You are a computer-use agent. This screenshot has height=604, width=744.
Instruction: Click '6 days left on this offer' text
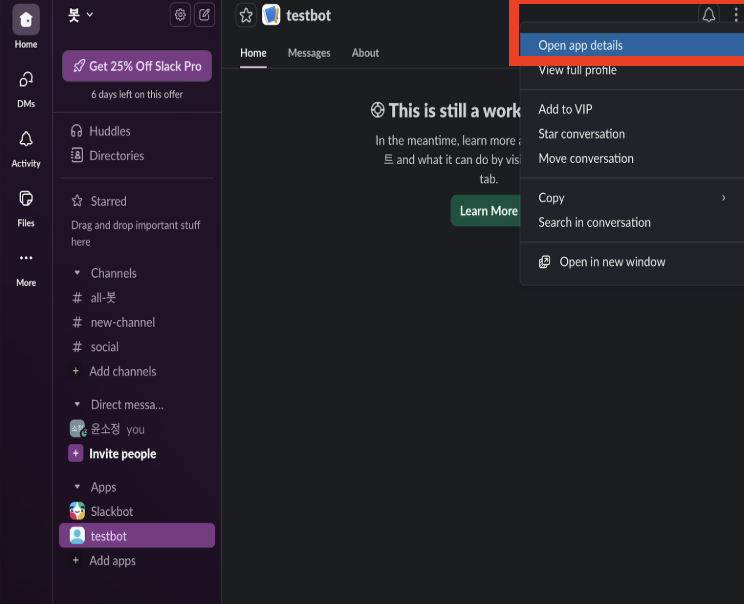[137, 94]
